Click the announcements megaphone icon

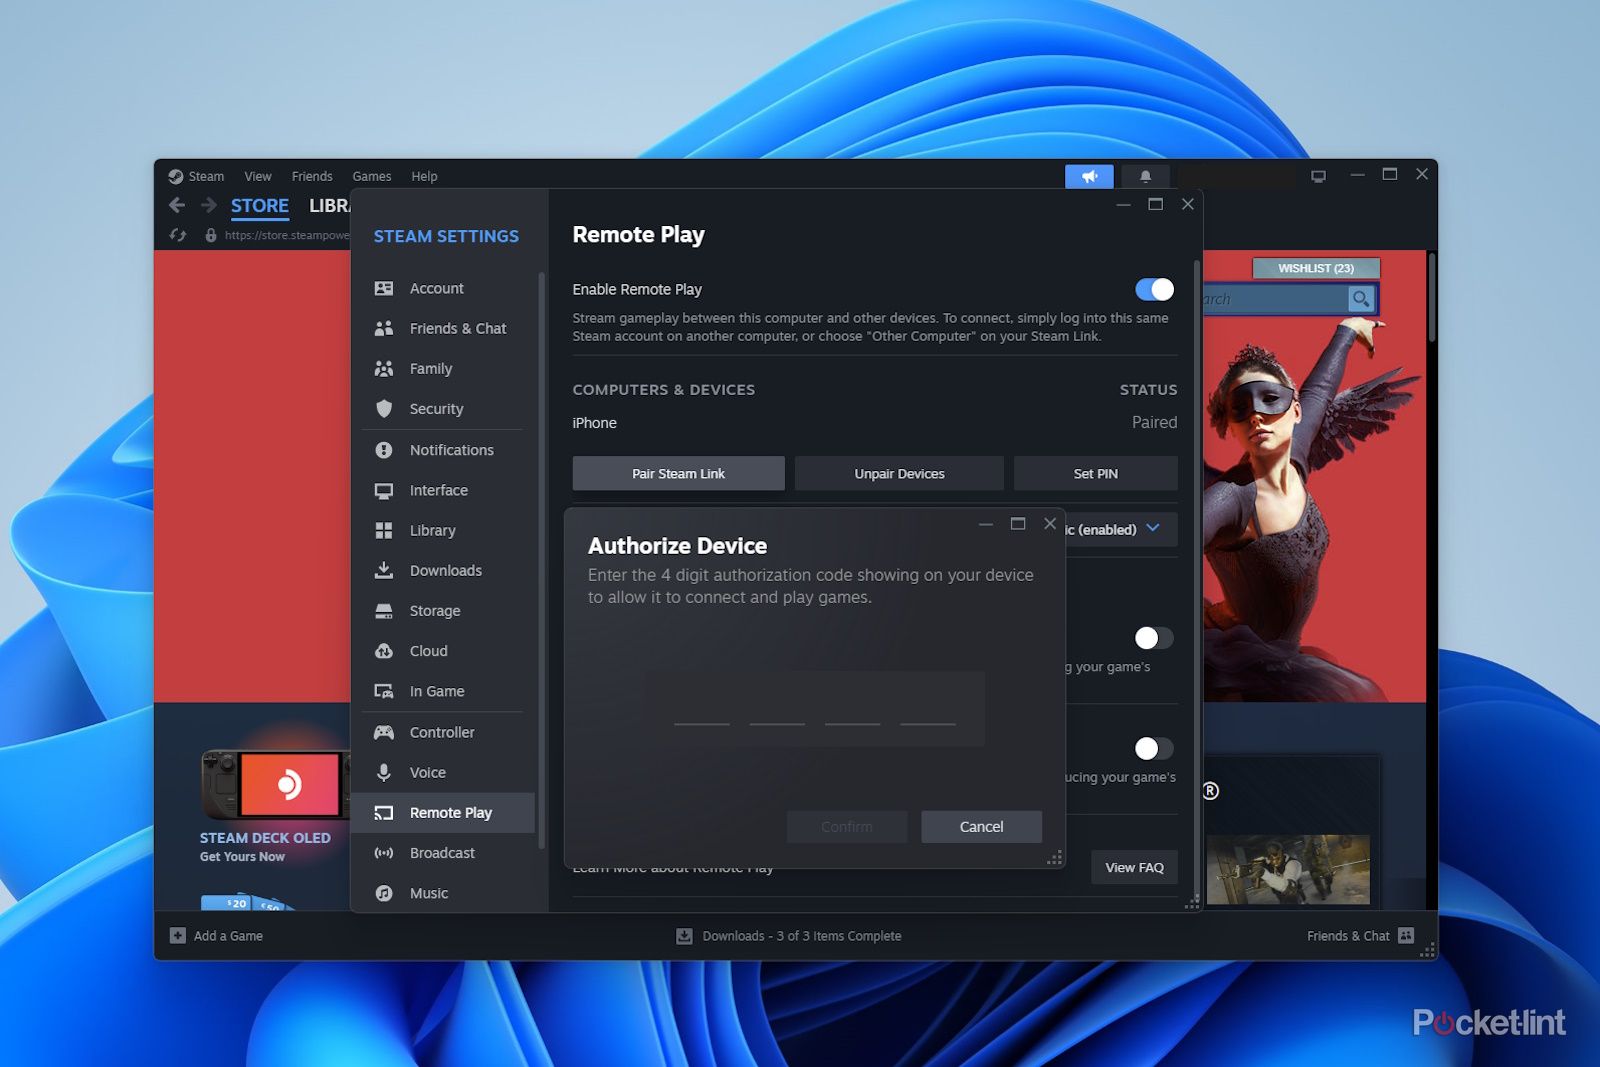click(1089, 176)
